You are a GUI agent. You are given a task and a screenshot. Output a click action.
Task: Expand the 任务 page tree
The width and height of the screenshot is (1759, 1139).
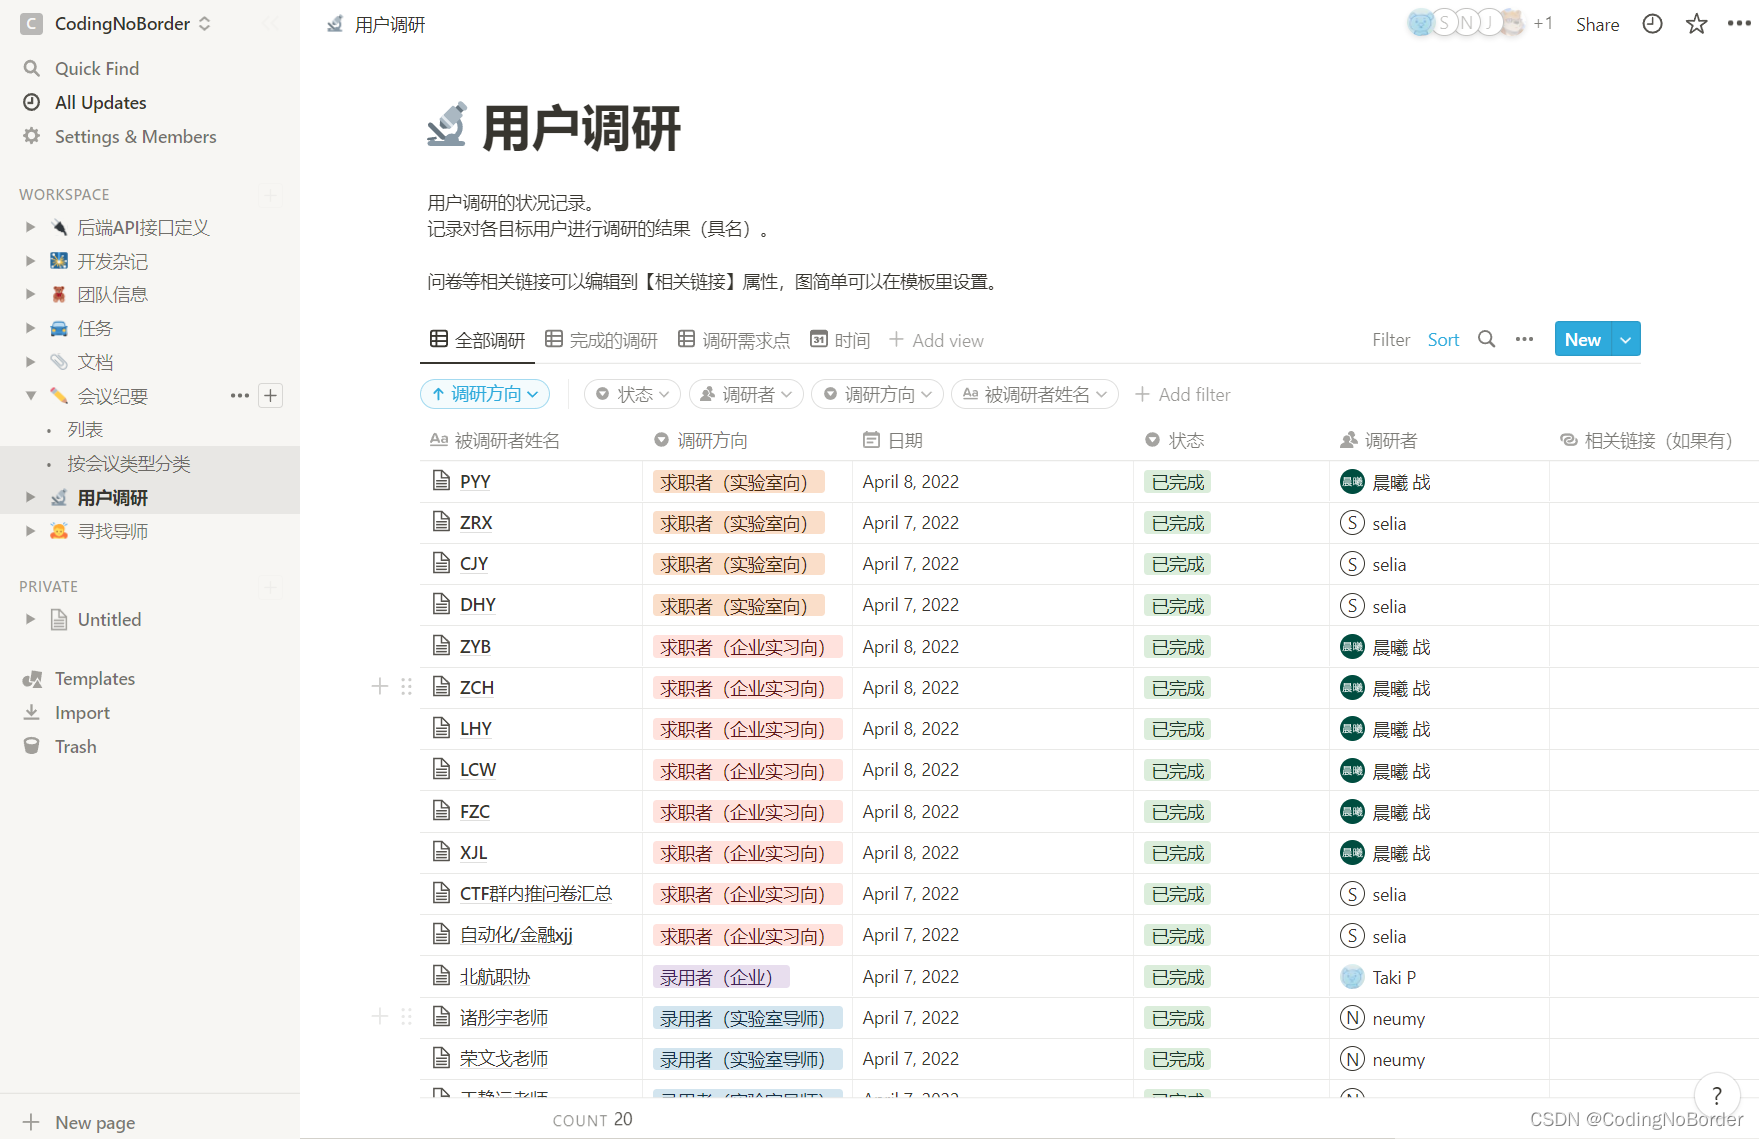coord(30,328)
